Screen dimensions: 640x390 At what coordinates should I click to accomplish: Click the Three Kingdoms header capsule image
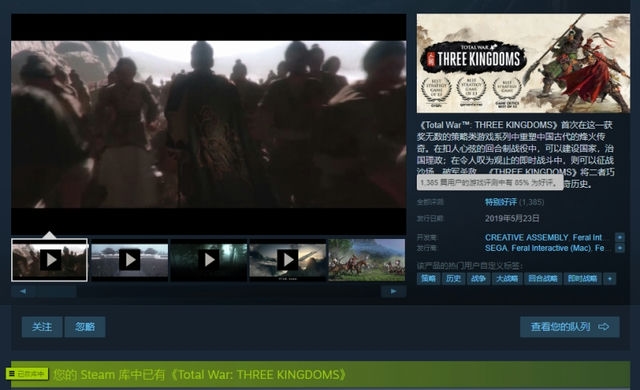coord(523,63)
